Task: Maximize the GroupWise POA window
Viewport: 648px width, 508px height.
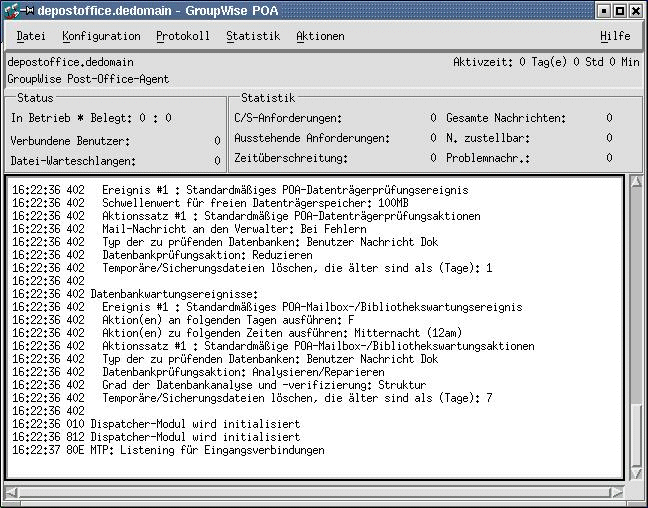Action: pos(620,11)
